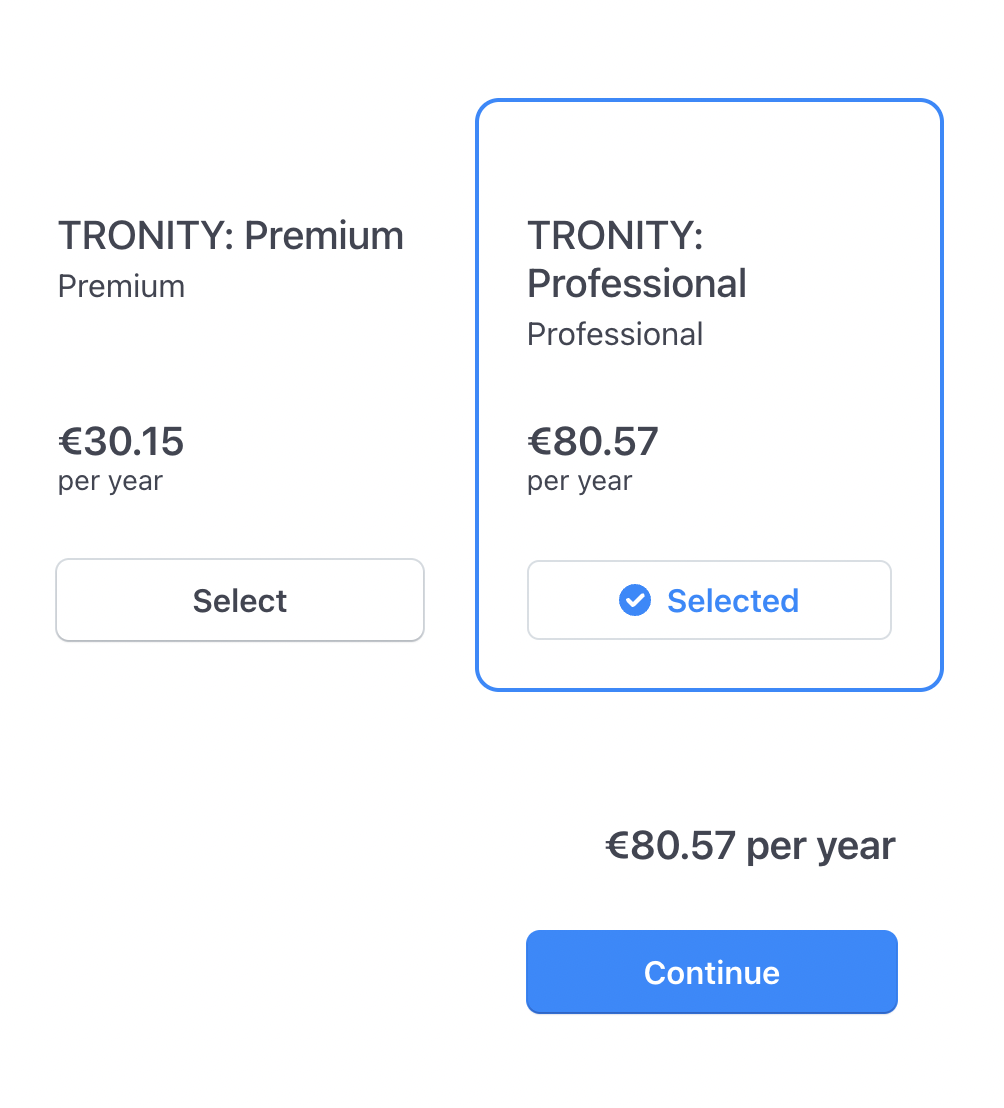Click the word Professional in the bold heading
The image size is (1004, 1108).
pyautogui.click(x=637, y=284)
